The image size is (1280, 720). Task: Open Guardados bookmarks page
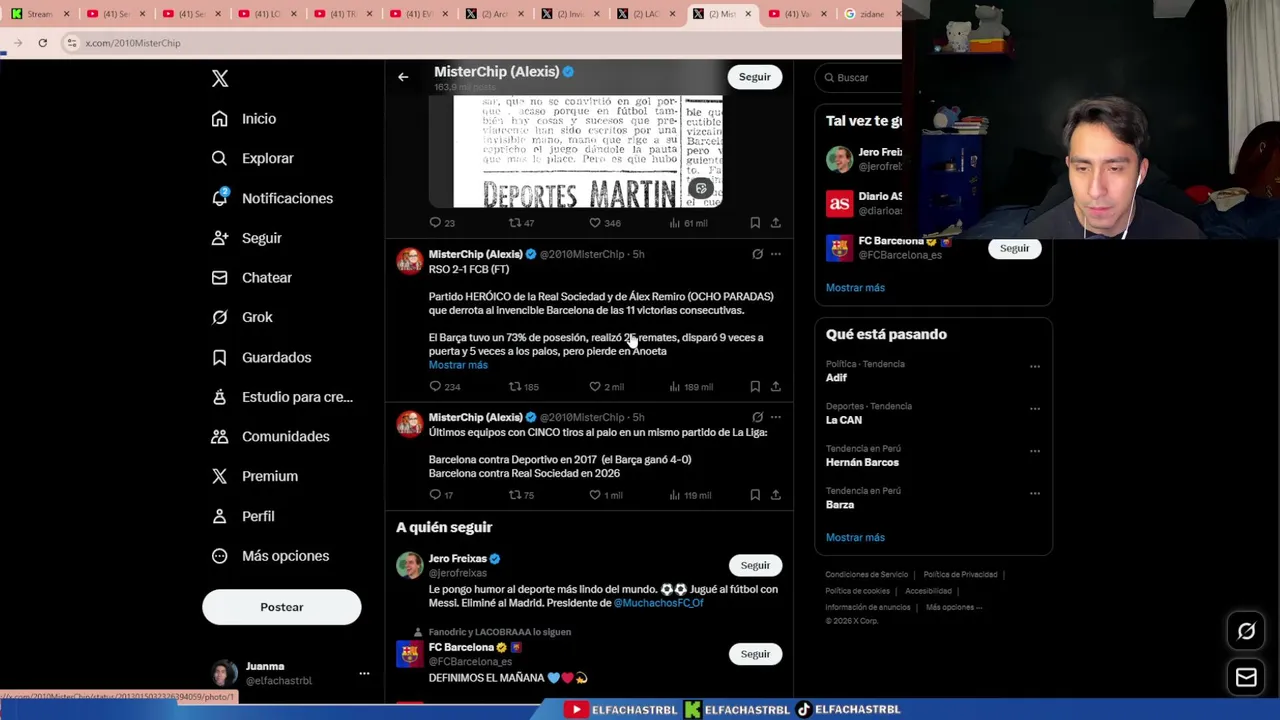point(261,357)
